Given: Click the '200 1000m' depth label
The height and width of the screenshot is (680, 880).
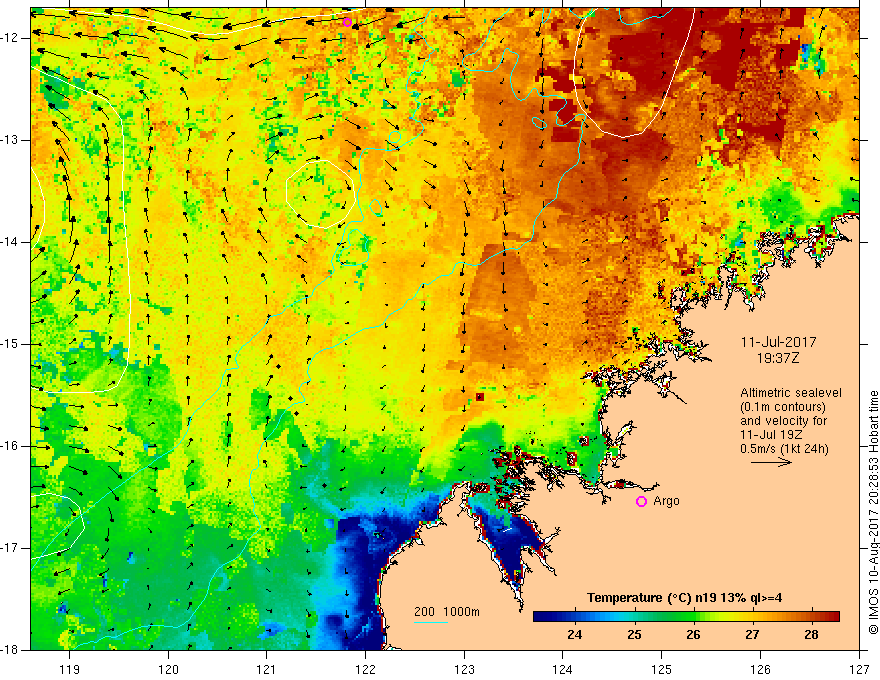Looking at the screenshot, I should pos(447,612).
